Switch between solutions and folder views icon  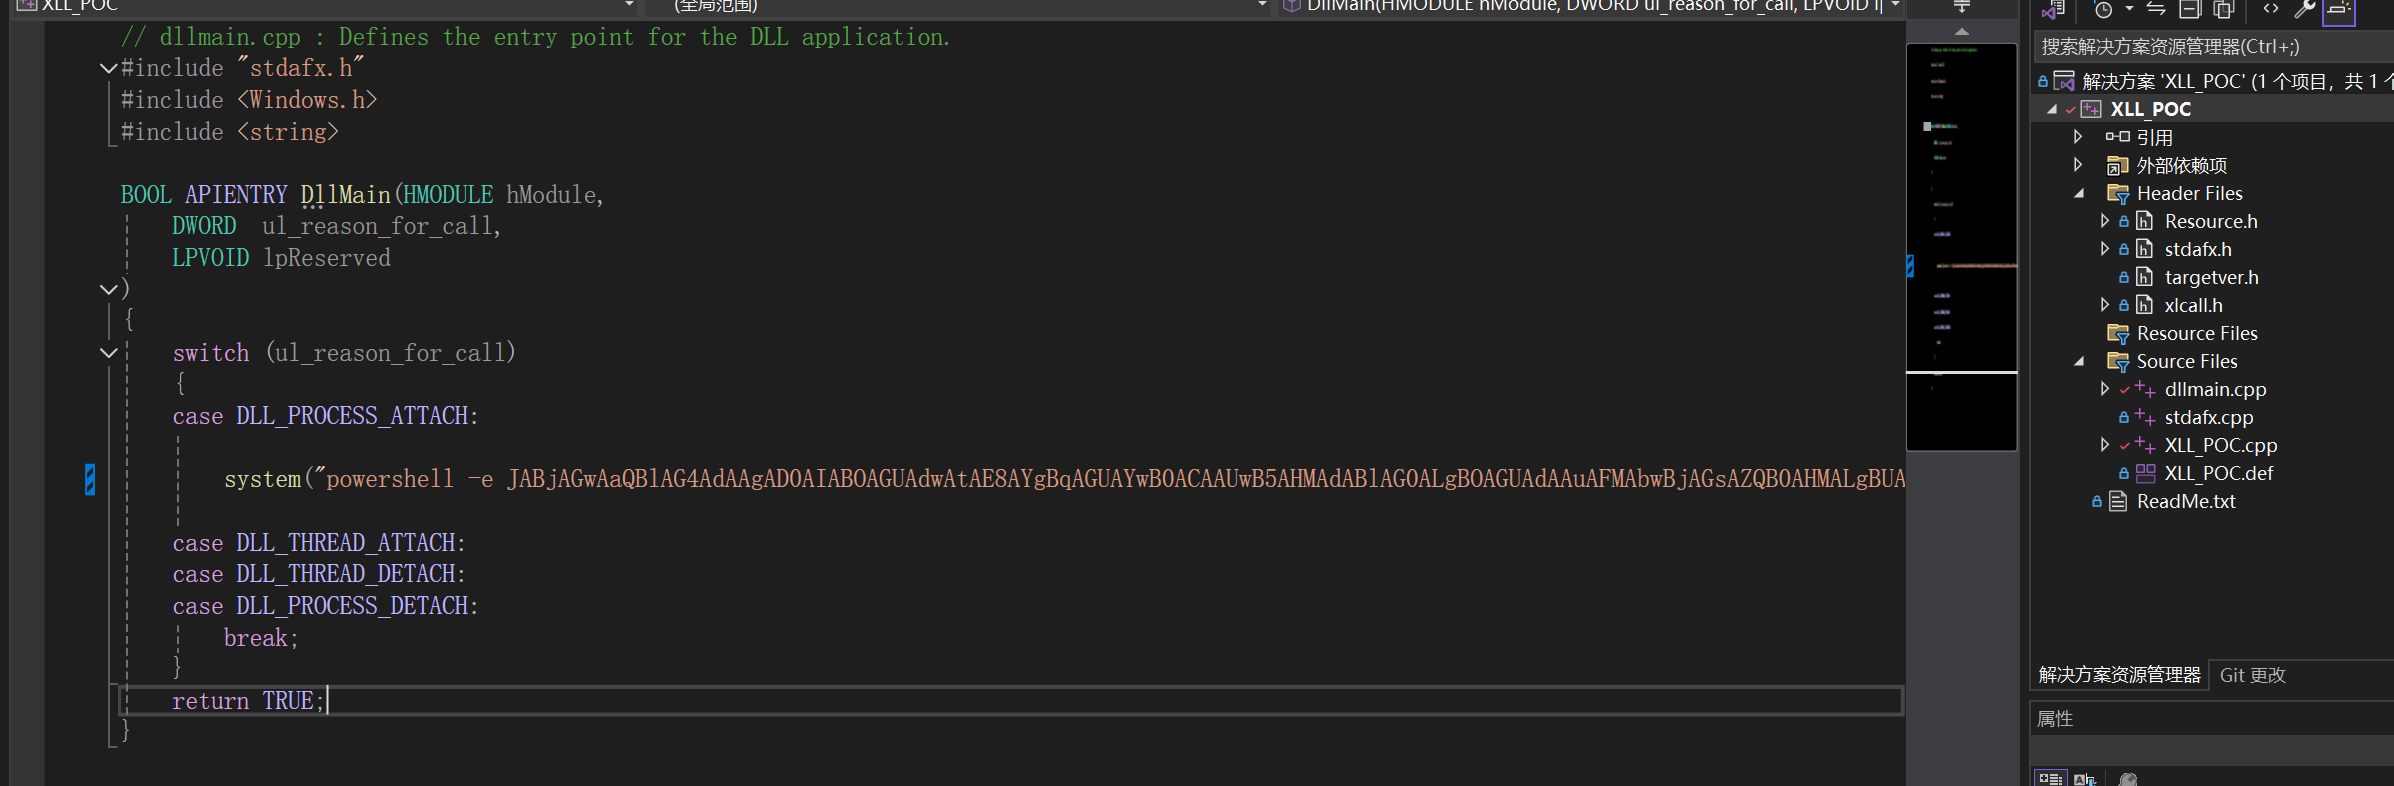pos(2054,9)
